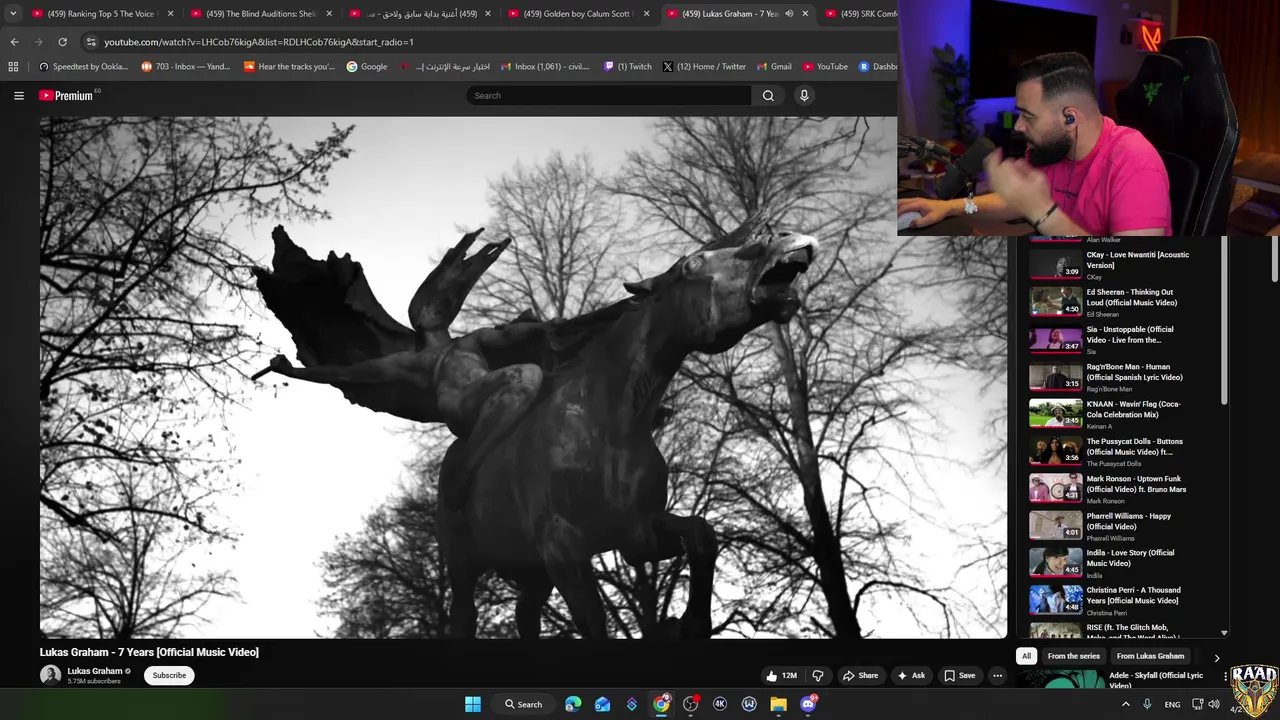Open the Lukas Graham channel avatar
The image size is (1280, 720).
click(x=50, y=675)
